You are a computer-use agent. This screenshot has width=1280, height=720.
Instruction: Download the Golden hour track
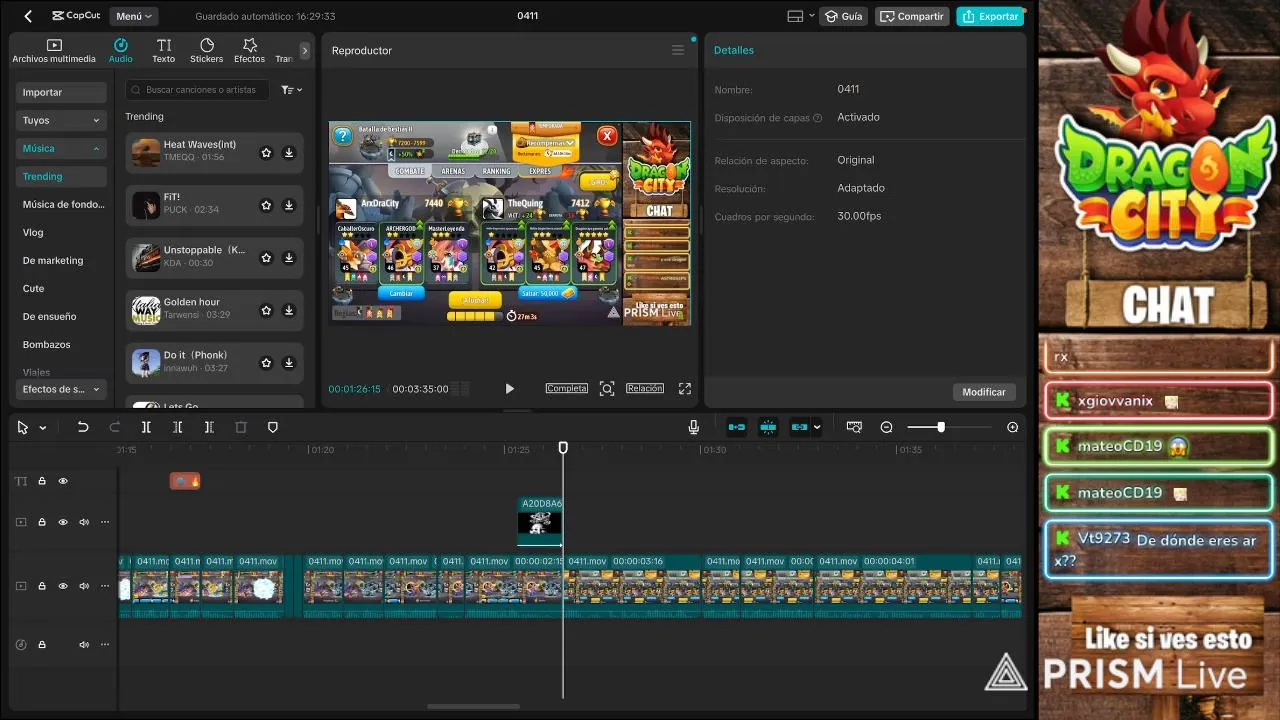[289, 310]
